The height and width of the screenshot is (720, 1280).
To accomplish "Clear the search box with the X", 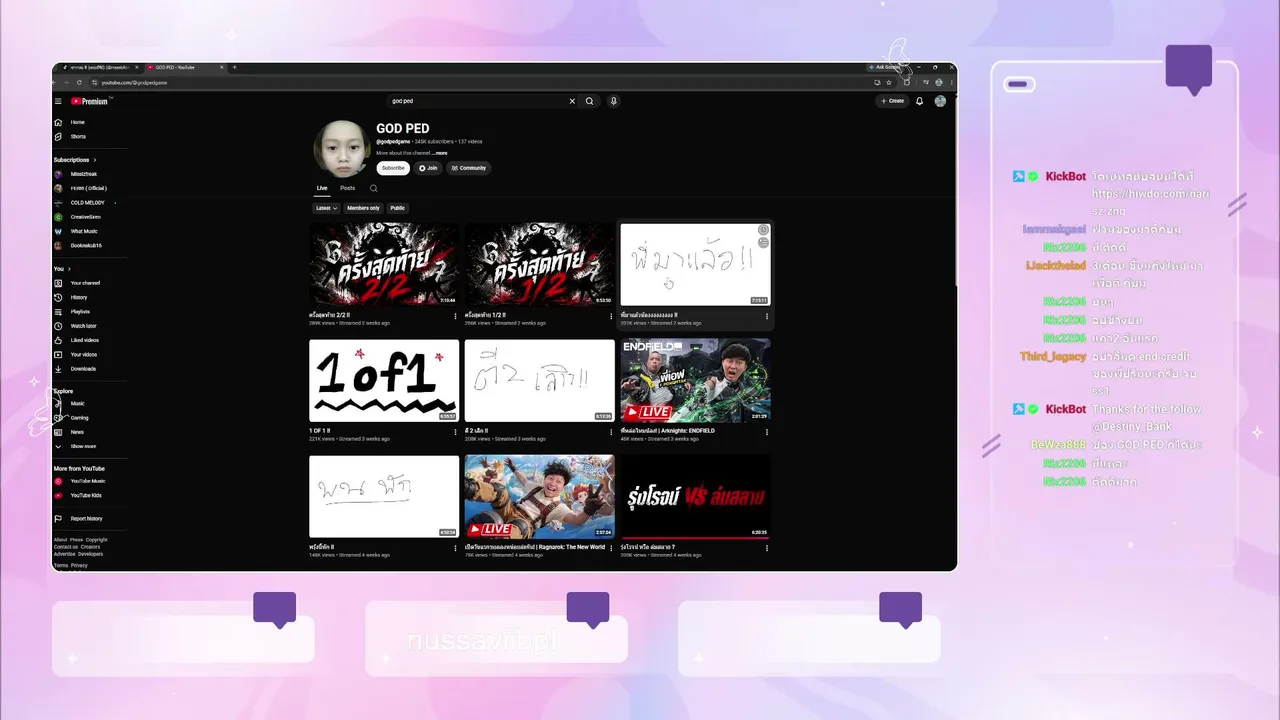I will click(572, 101).
